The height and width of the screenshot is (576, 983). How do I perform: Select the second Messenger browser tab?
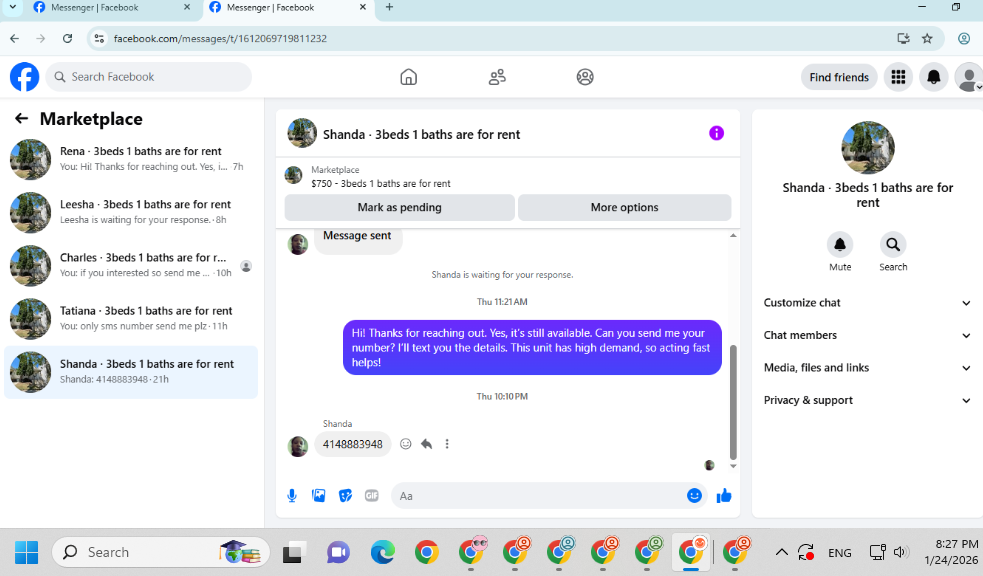288,8
